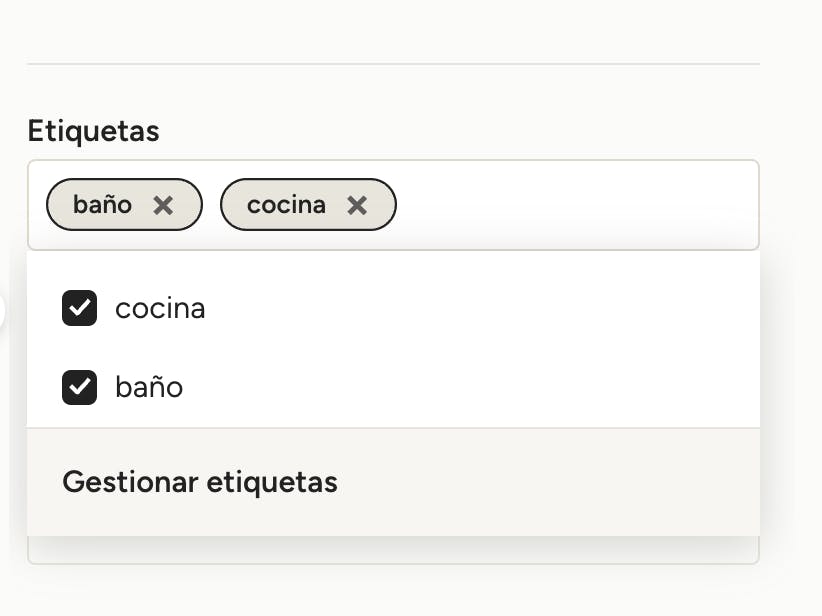Image resolution: width=822 pixels, height=616 pixels.
Task: Select the cocina chip label text
Action: tap(286, 204)
